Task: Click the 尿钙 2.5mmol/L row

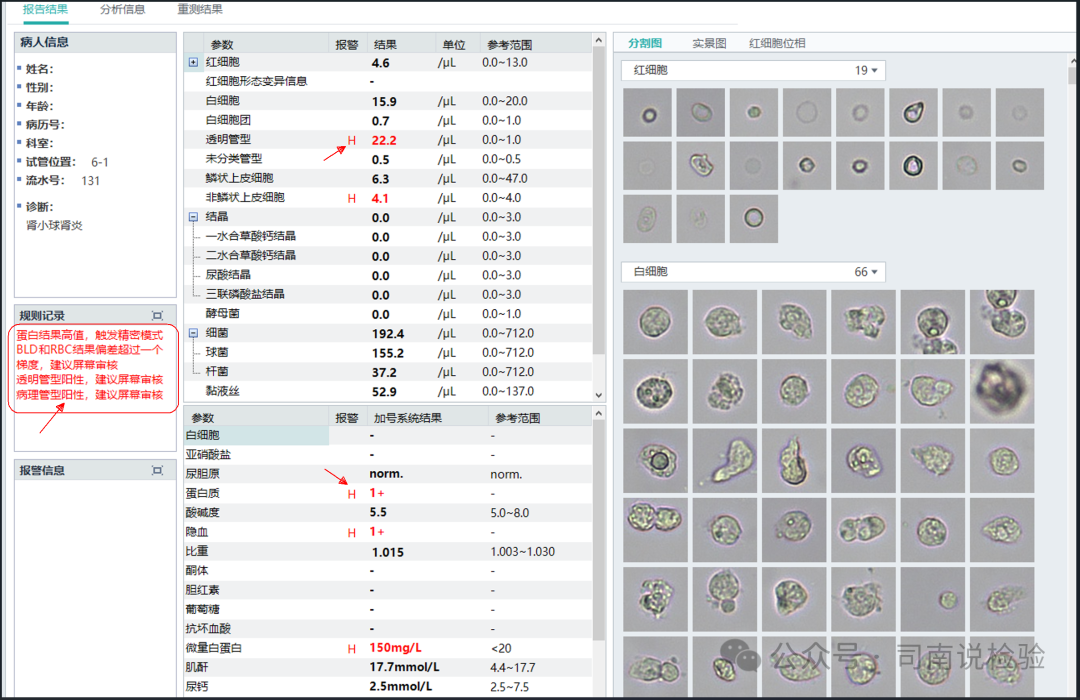Action: pos(387,686)
